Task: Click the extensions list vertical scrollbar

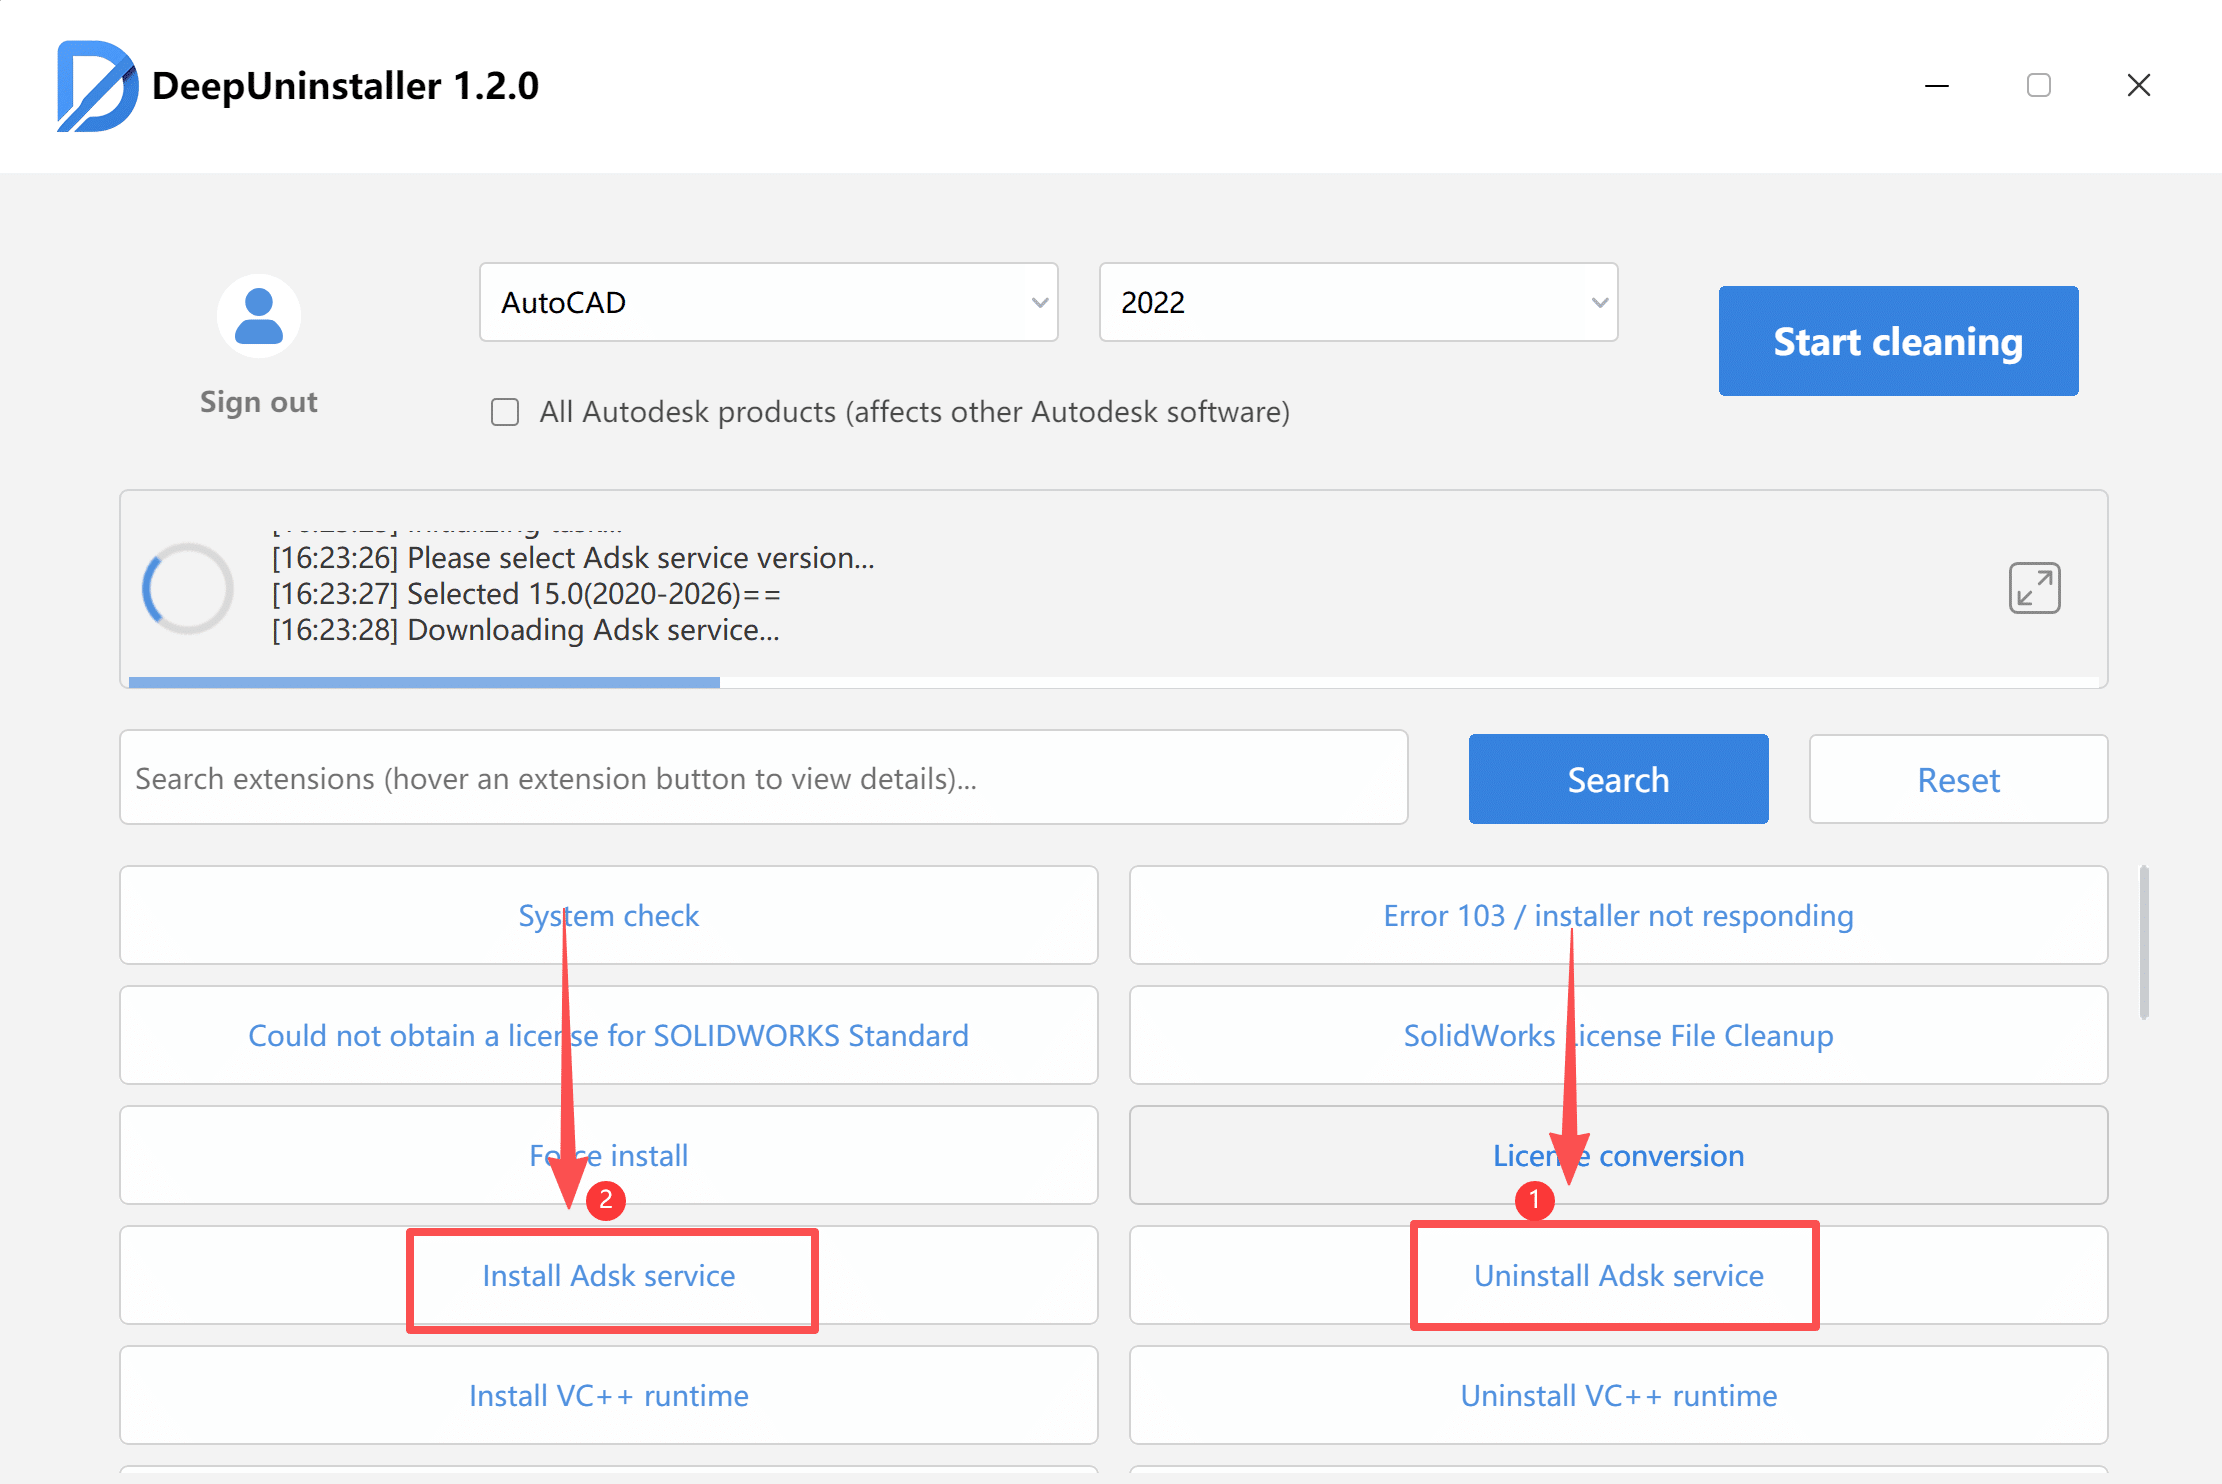Action: 2143,942
